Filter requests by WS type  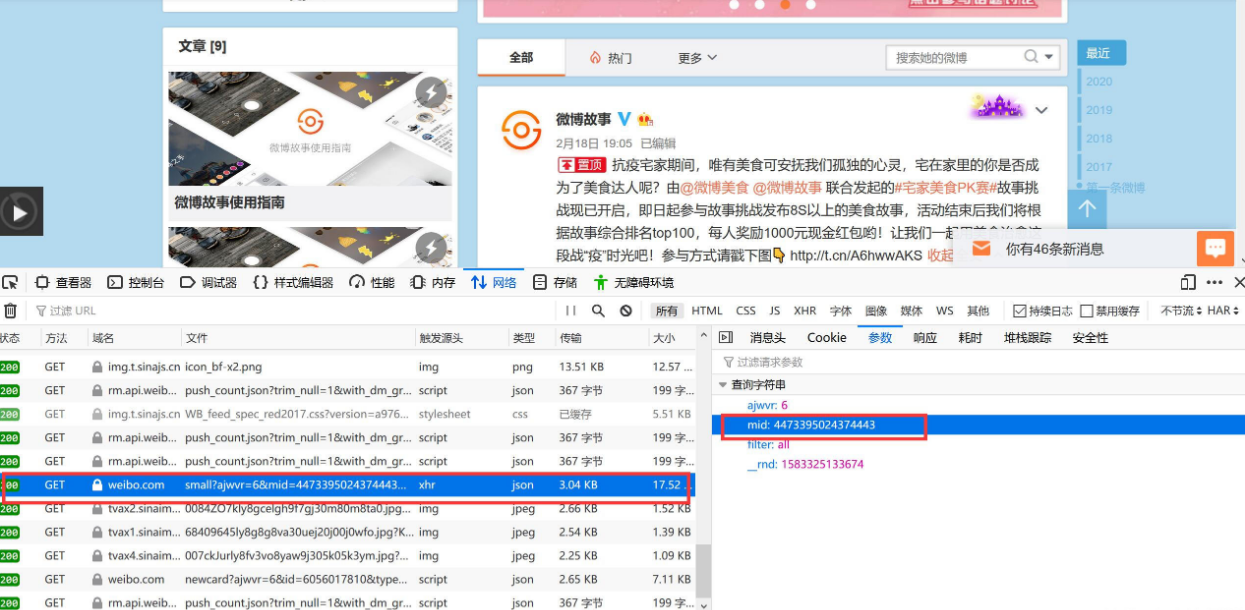pos(944,311)
